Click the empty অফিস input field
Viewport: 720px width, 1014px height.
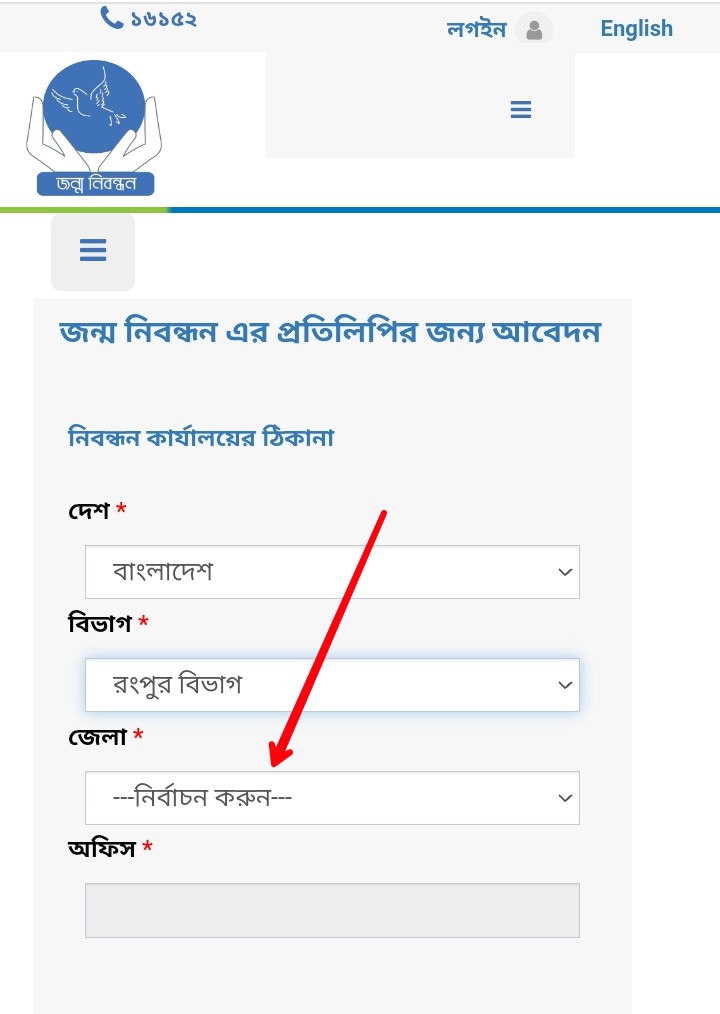(333, 911)
